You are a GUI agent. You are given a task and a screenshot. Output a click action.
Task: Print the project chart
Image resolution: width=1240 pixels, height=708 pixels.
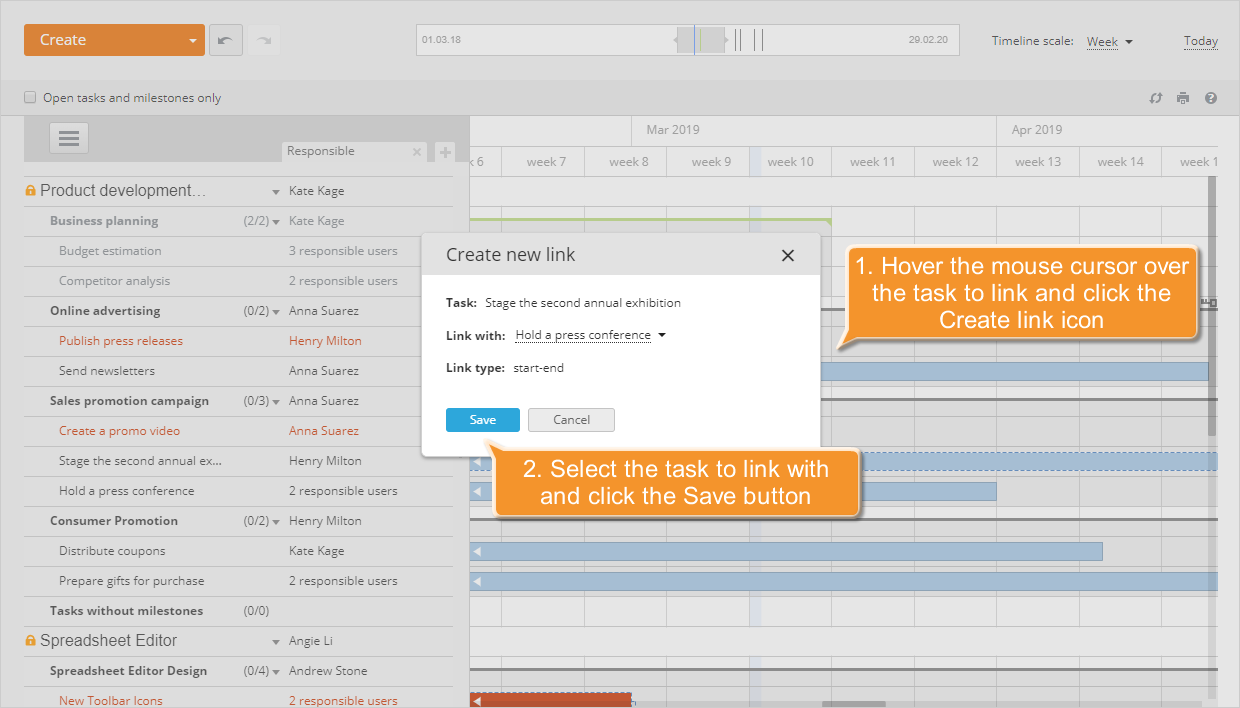[1183, 98]
